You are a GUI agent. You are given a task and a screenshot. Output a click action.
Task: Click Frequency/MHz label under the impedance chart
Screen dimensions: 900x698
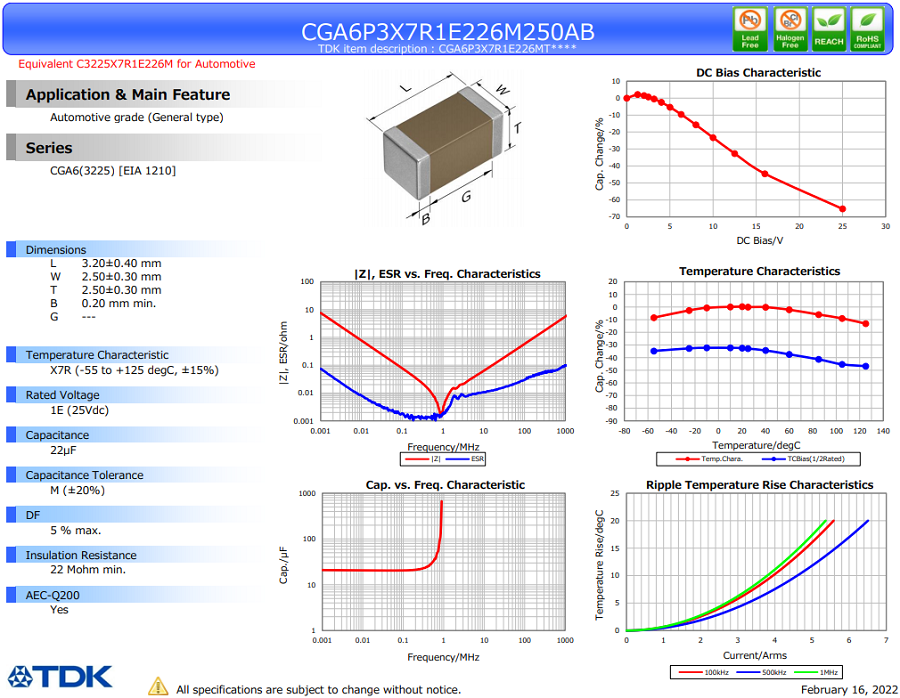[443, 447]
